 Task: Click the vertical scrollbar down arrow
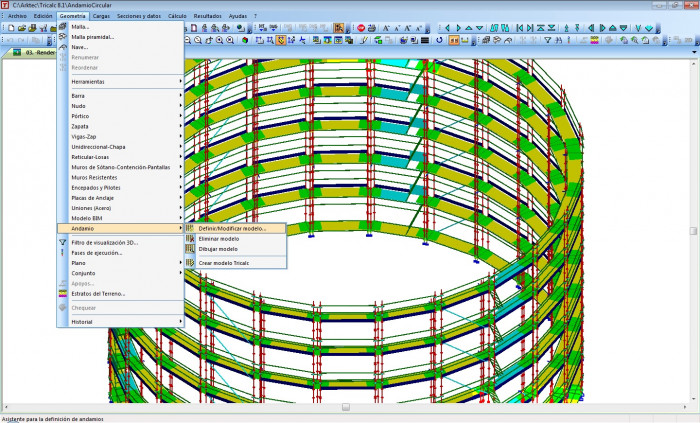pos(693,399)
